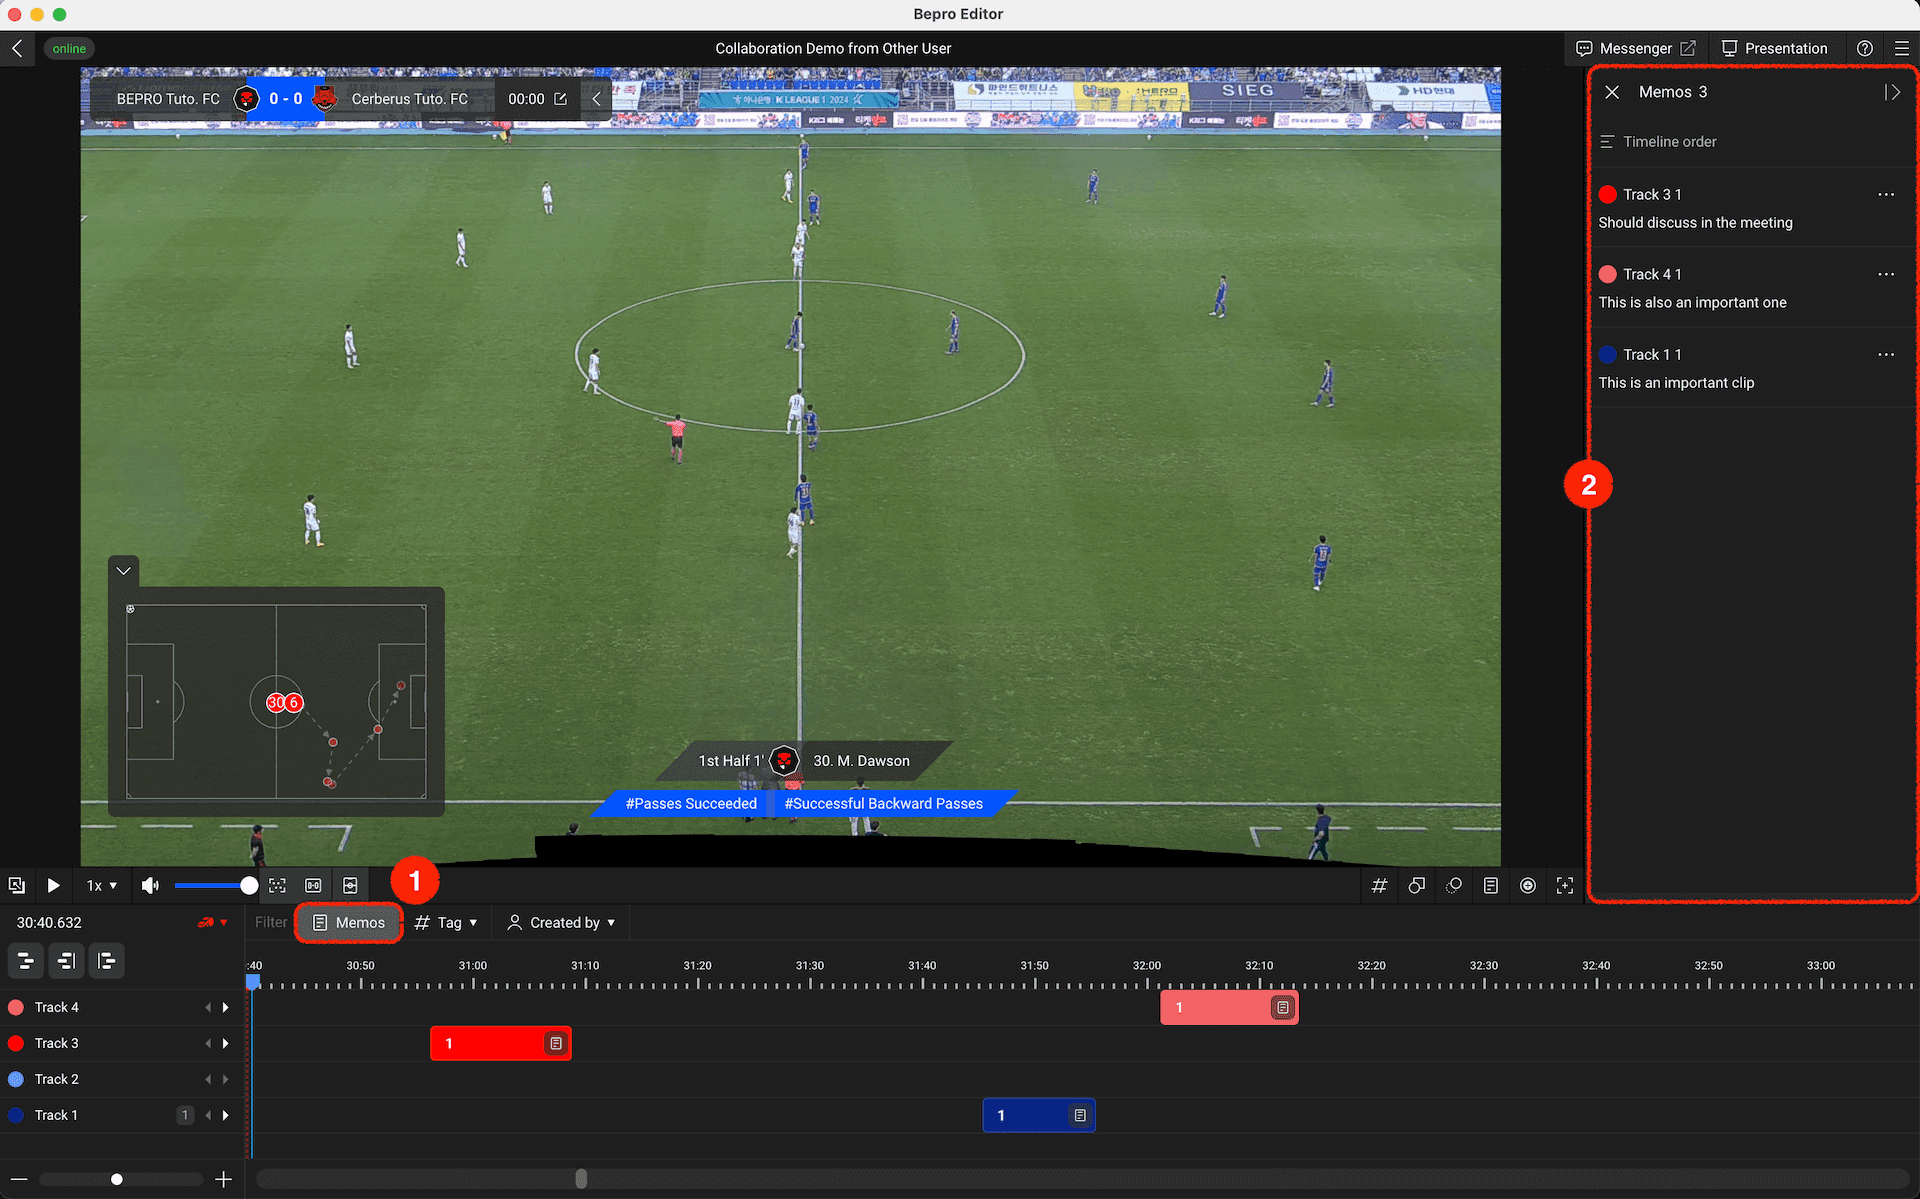Click the circled plus tool icon

(x=1527, y=886)
